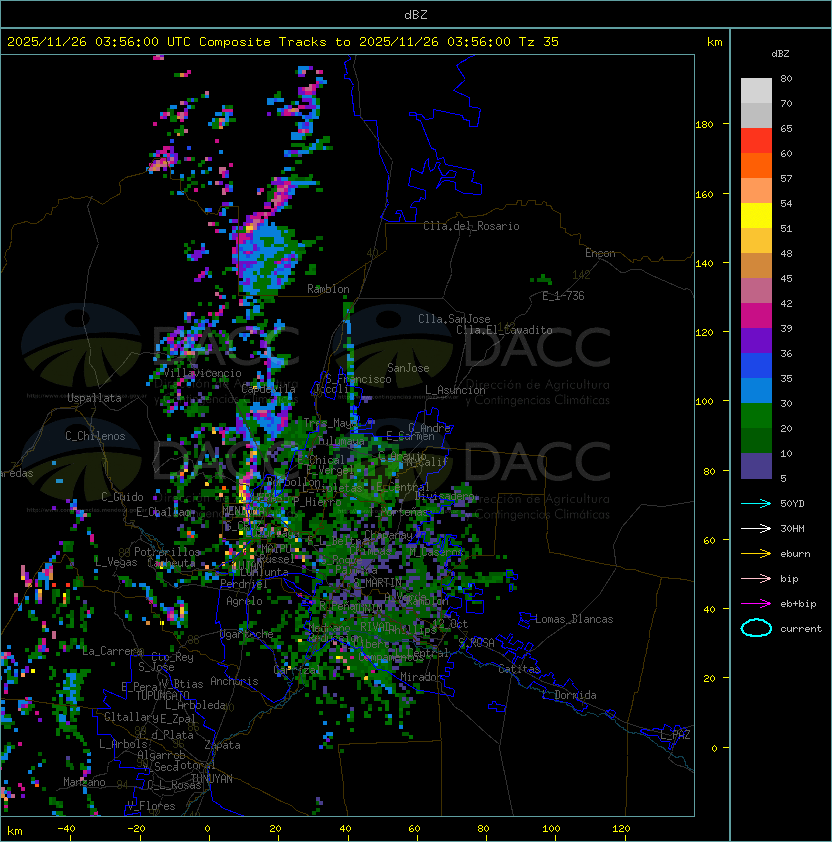The image size is (832, 842).
Task: Click the 'Zapata' map label
Action: point(222,745)
